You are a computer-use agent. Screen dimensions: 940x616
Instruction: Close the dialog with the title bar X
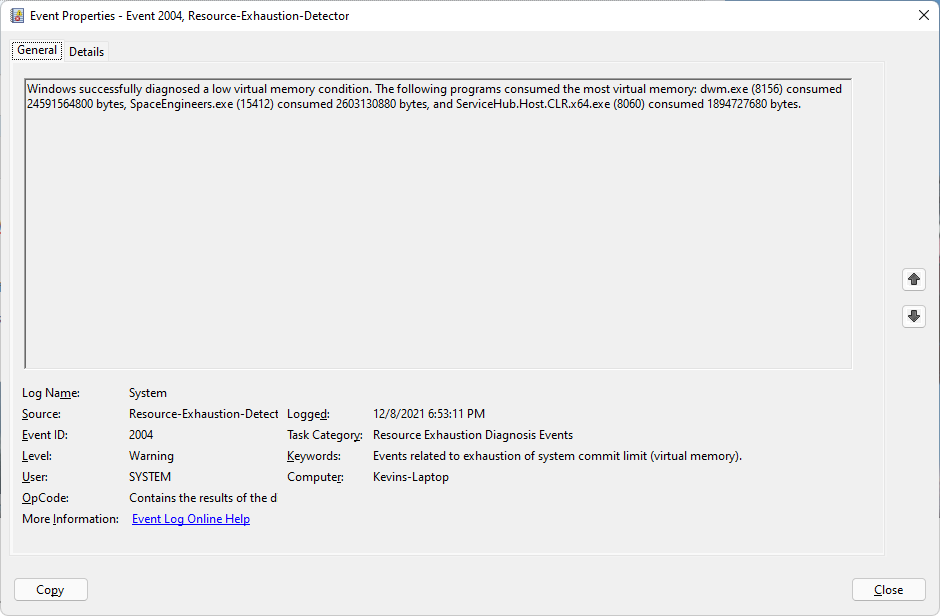[x=922, y=16]
